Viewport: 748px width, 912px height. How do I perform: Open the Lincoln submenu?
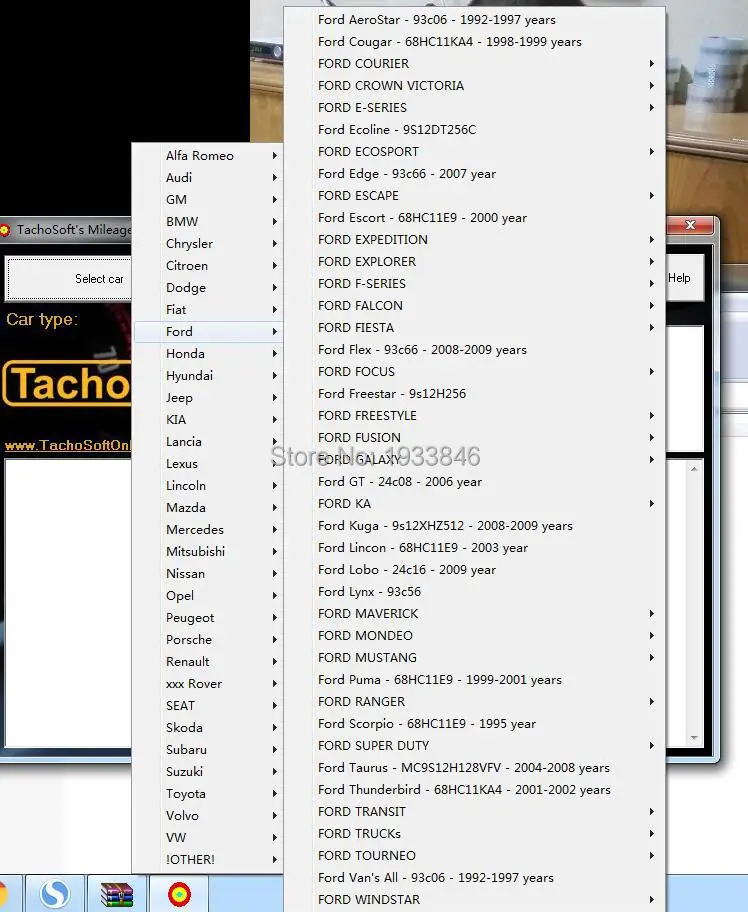(x=208, y=486)
